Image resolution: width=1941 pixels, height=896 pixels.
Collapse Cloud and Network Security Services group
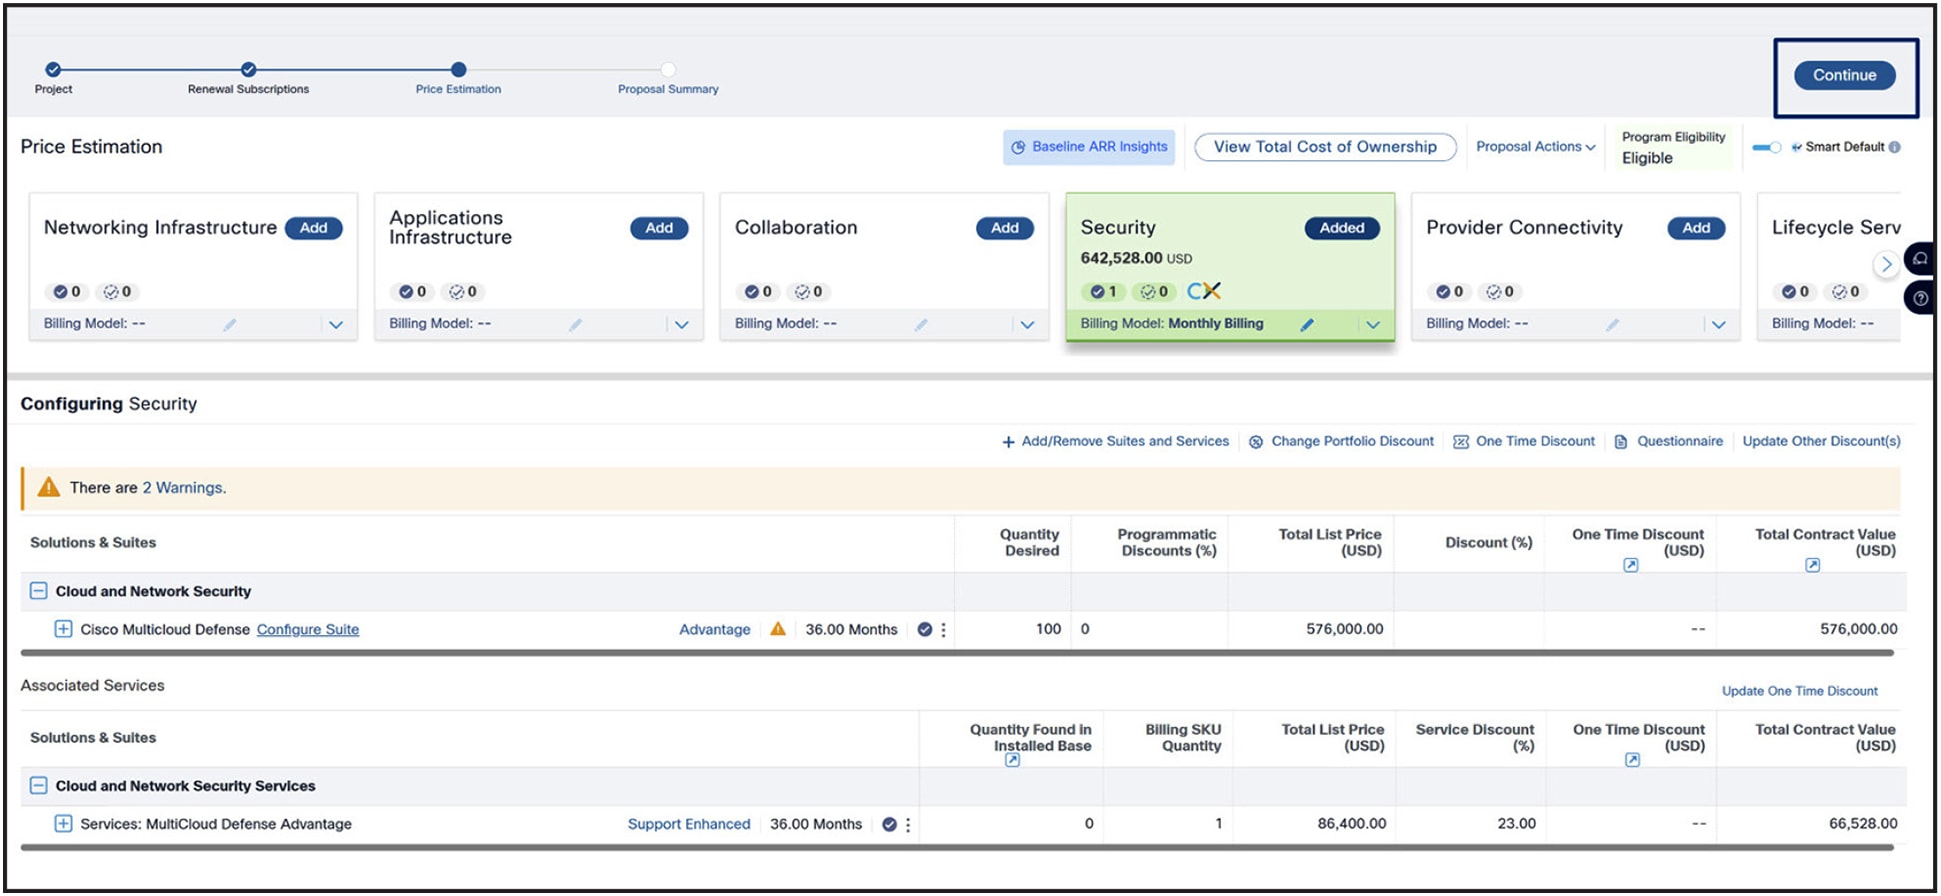click(38, 786)
